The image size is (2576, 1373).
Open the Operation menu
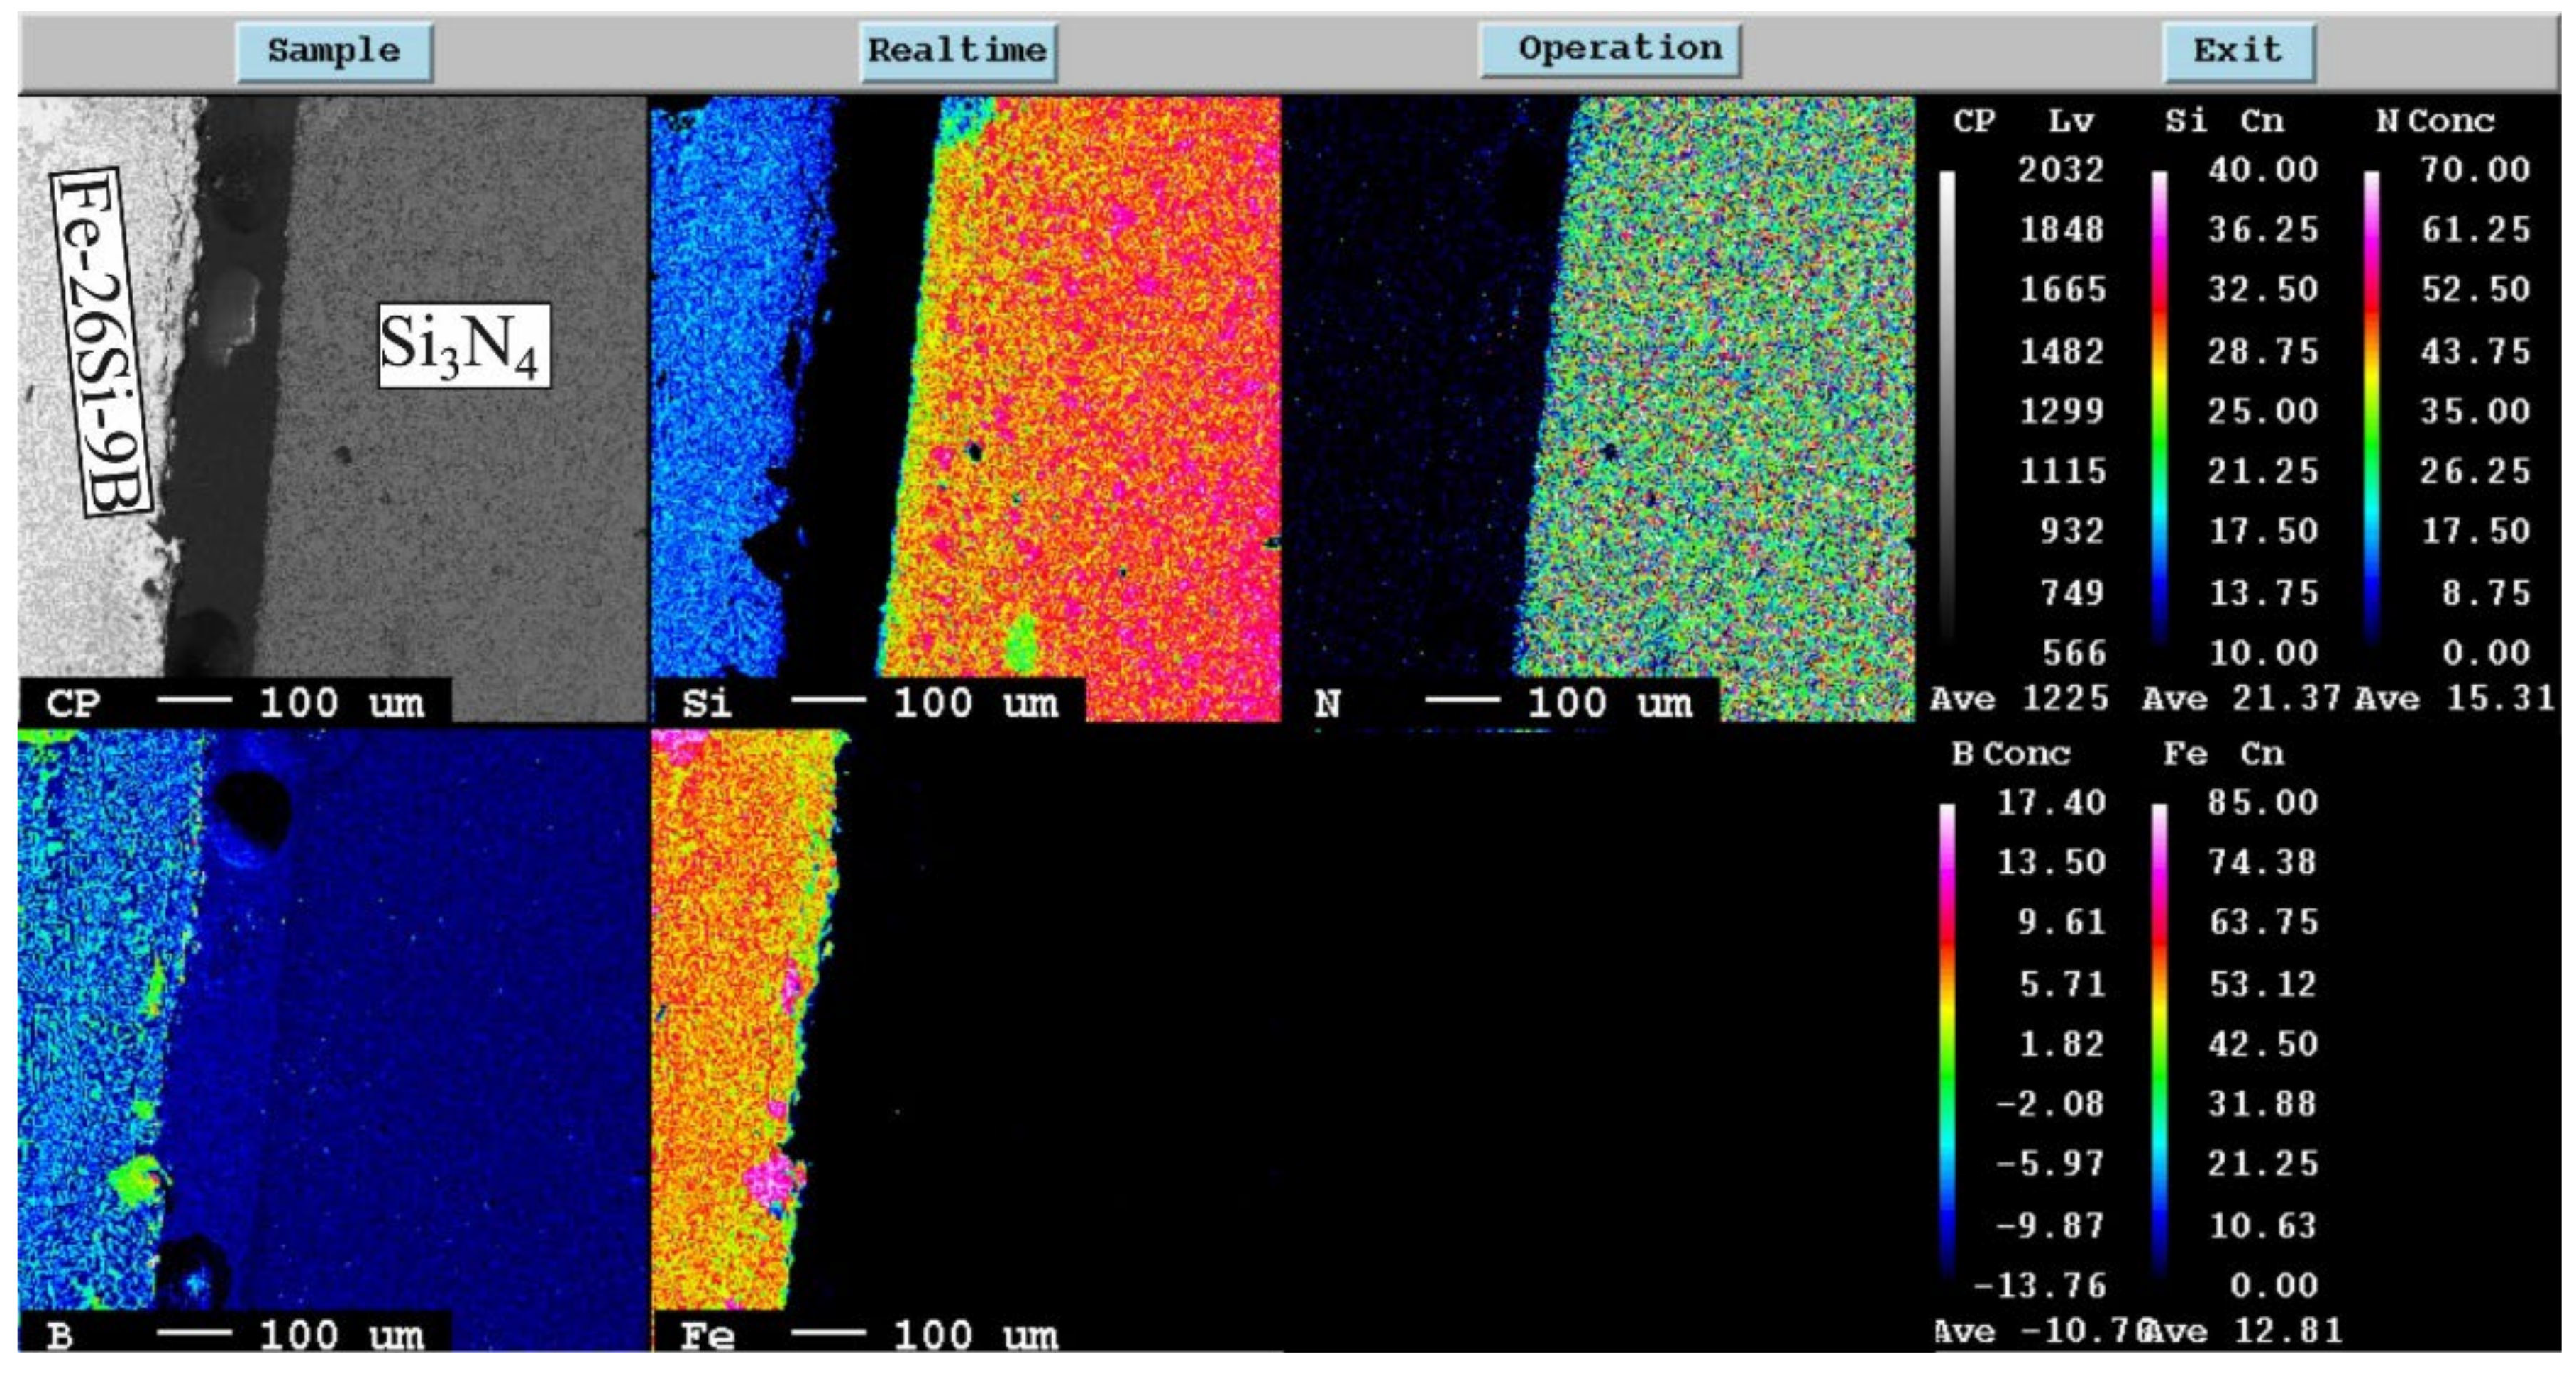click(x=1610, y=50)
